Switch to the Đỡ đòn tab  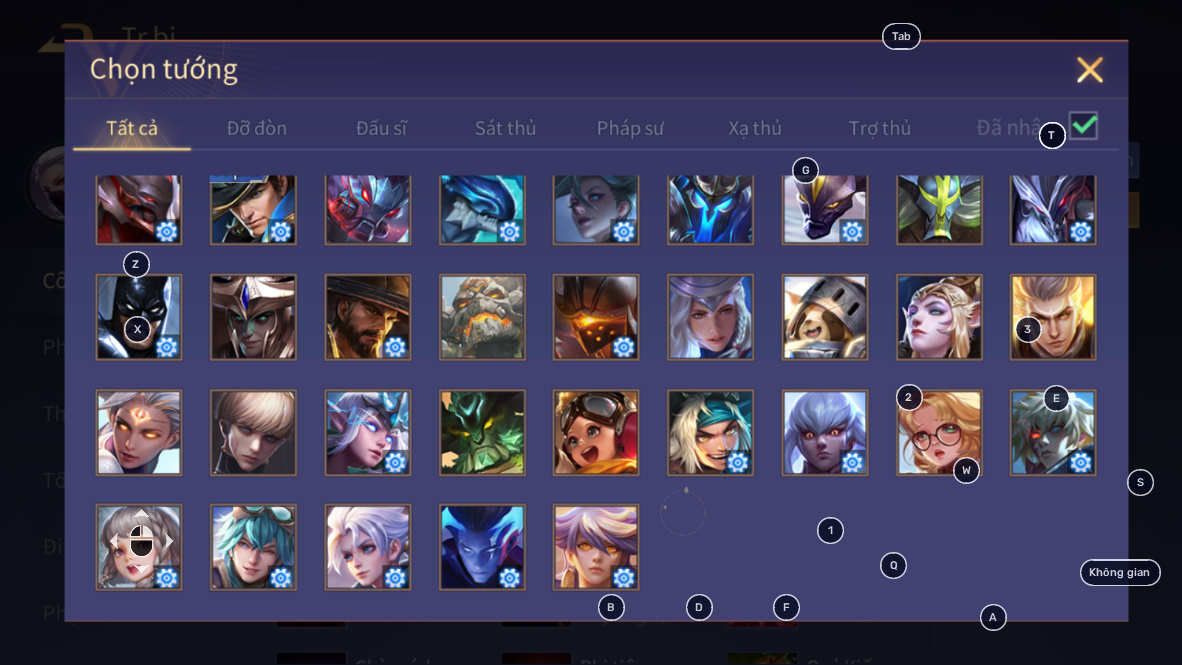tap(256, 128)
